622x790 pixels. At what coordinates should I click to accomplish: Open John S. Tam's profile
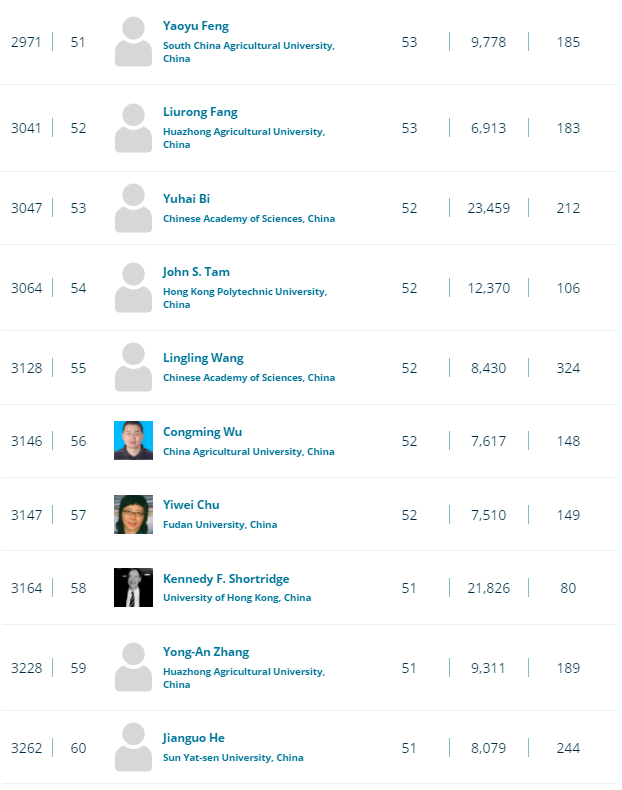pos(196,272)
